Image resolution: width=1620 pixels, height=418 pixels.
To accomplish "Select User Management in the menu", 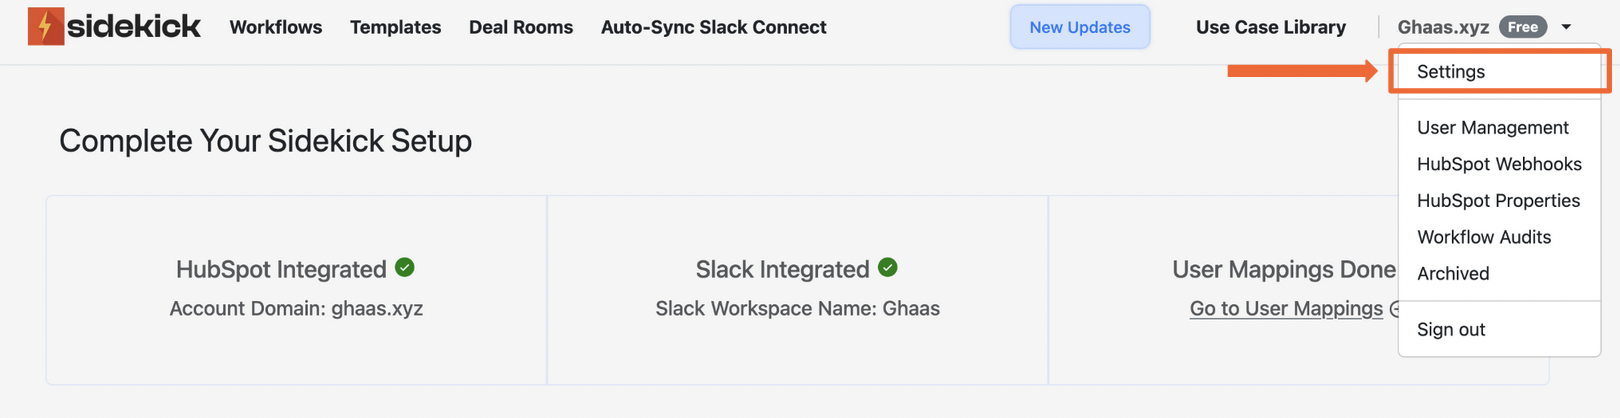I will [1492, 128].
